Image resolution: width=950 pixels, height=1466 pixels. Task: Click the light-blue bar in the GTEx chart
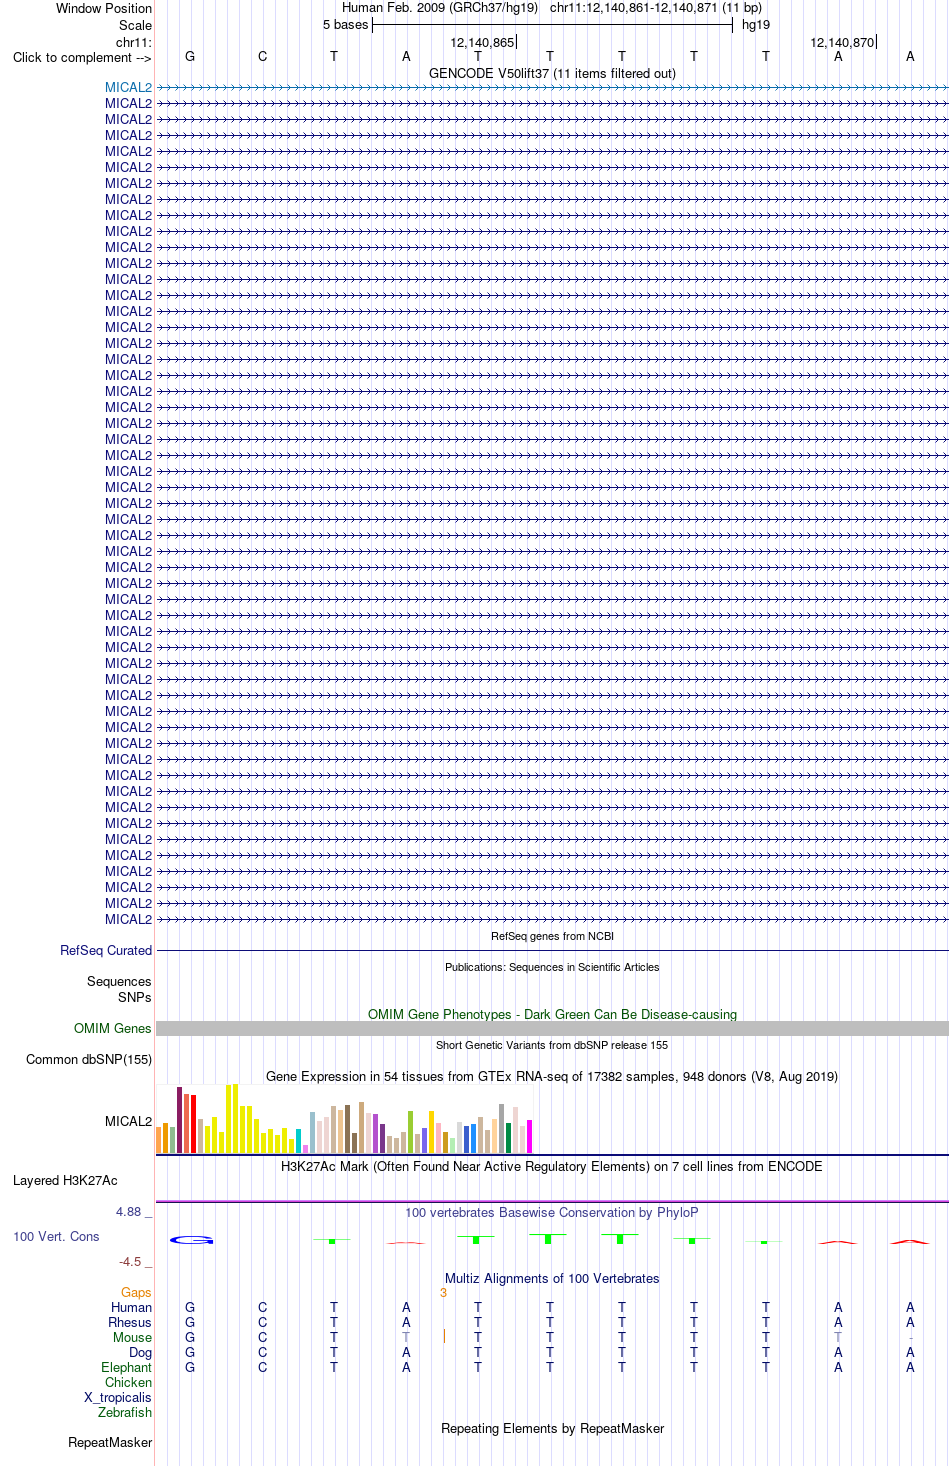[x=312, y=1132]
